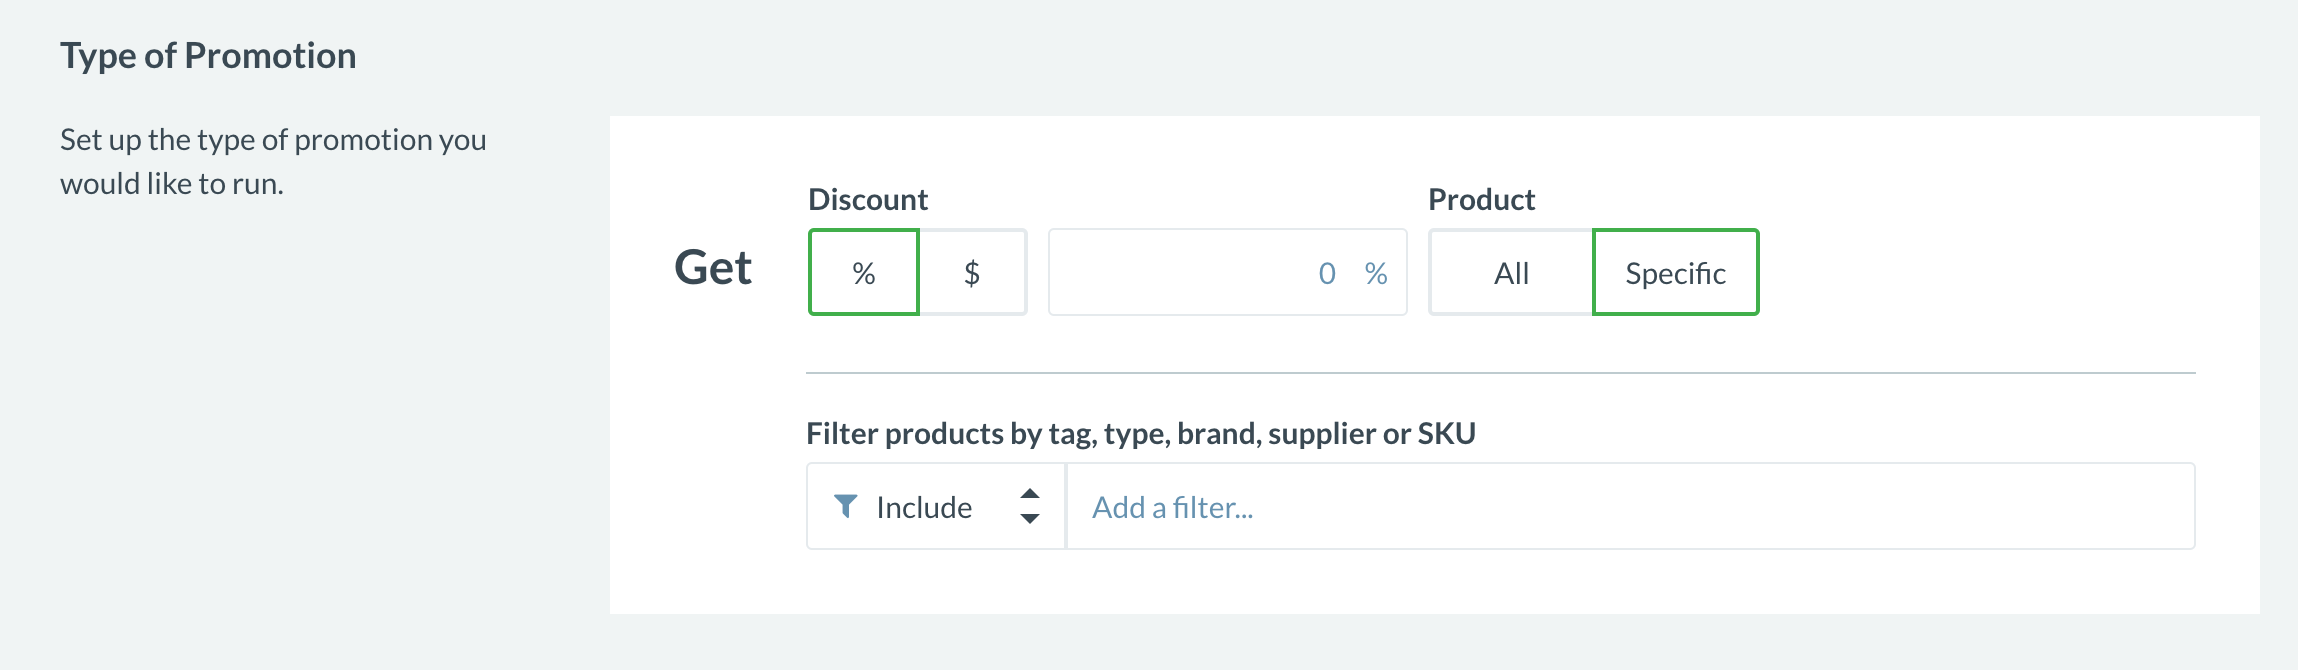
Task: Click the Filter products by tag label
Action: 1141,434
